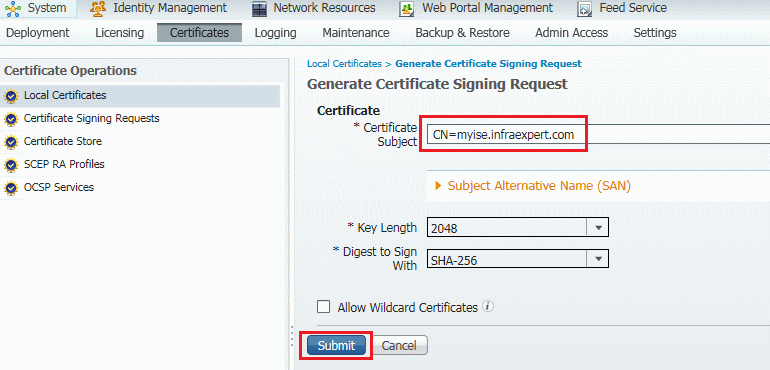Click the wildcard certificates info icon
This screenshot has height=370, width=770.
pos(488,307)
